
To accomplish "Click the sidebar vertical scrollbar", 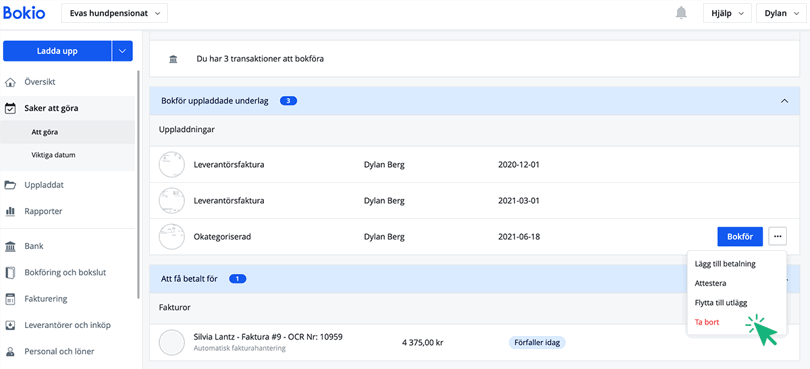I will (x=138, y=185).
